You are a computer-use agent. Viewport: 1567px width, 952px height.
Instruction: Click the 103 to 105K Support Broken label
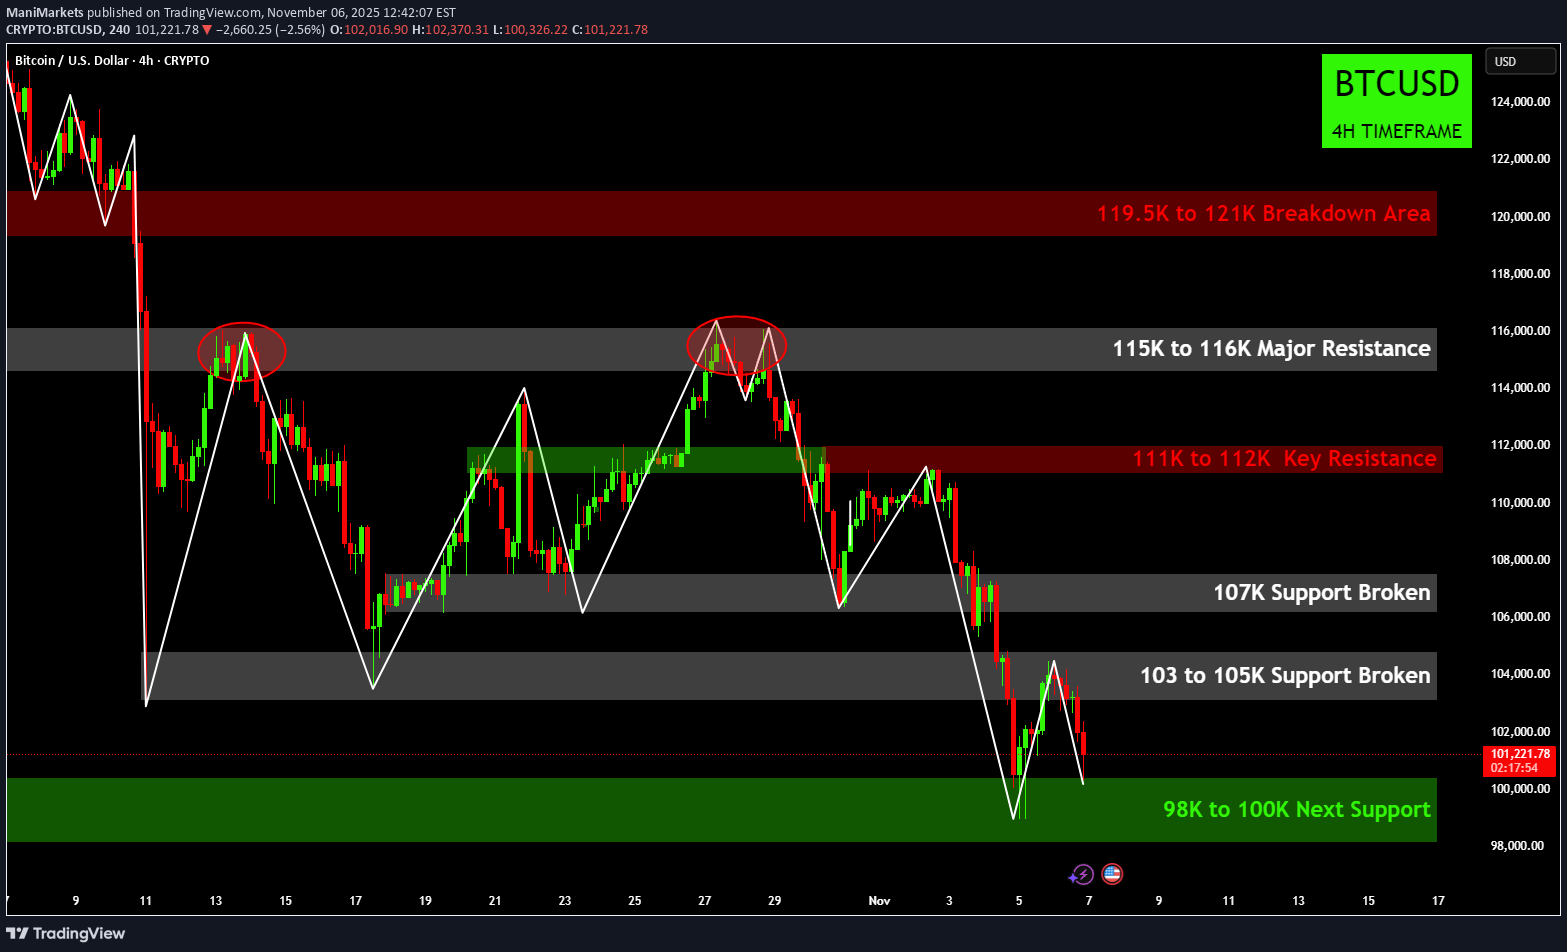click(1285, 676)
